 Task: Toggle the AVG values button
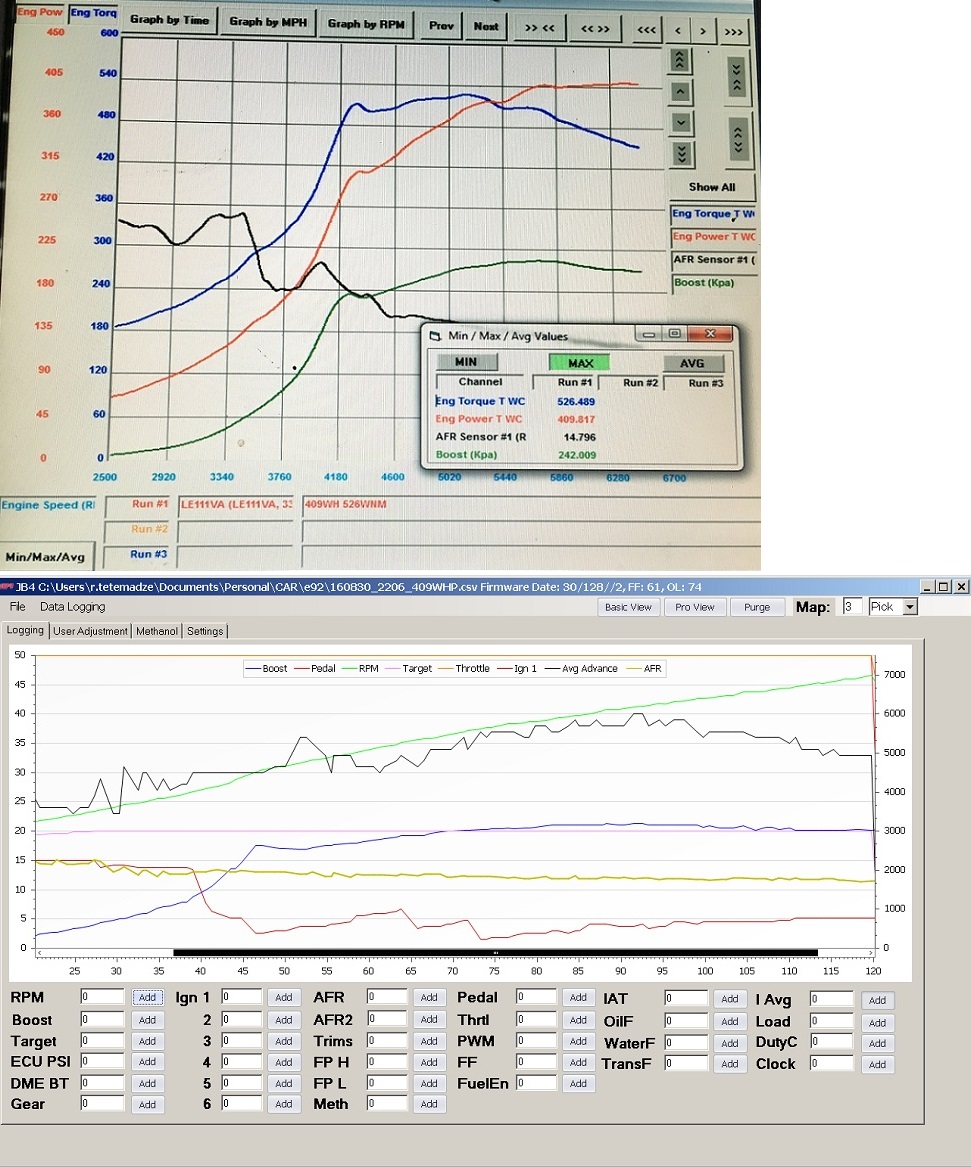pos(693,363)
